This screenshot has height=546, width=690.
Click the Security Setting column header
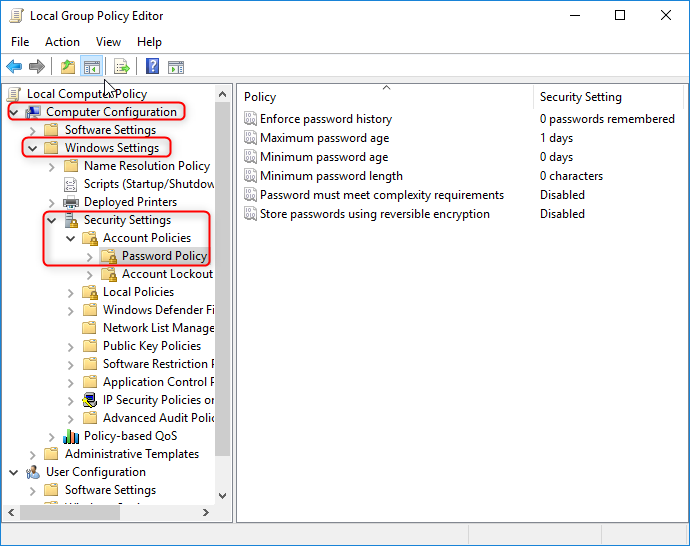[x=580, y=97]
